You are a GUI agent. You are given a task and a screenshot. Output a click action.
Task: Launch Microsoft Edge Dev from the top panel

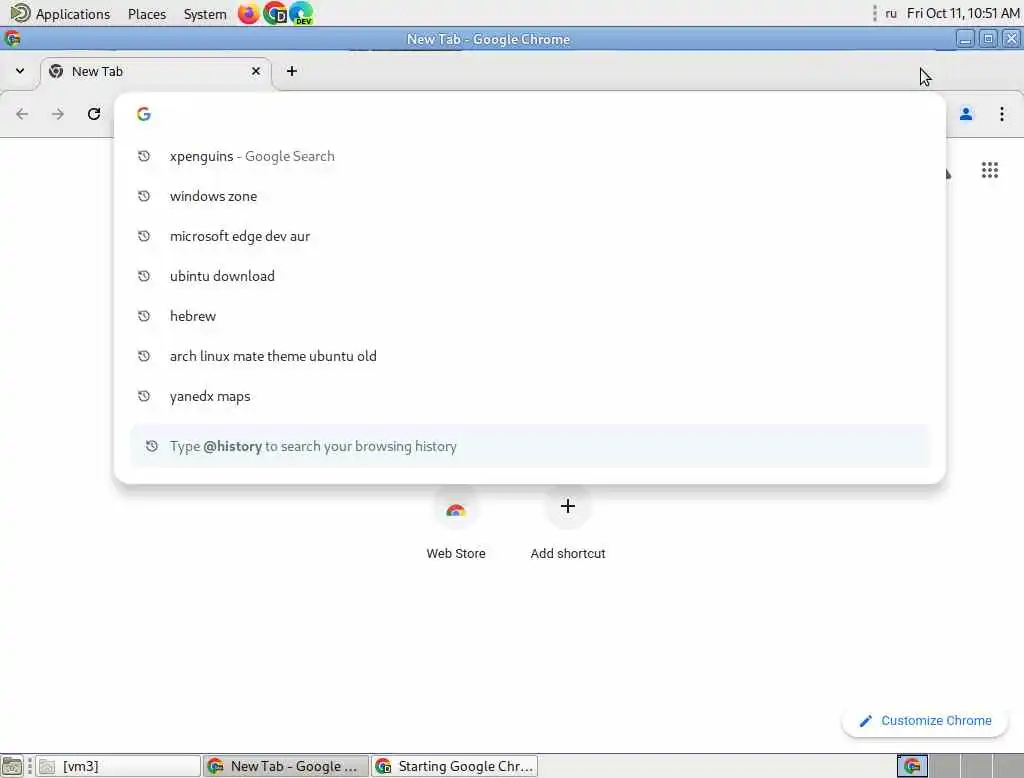(301, 13)
